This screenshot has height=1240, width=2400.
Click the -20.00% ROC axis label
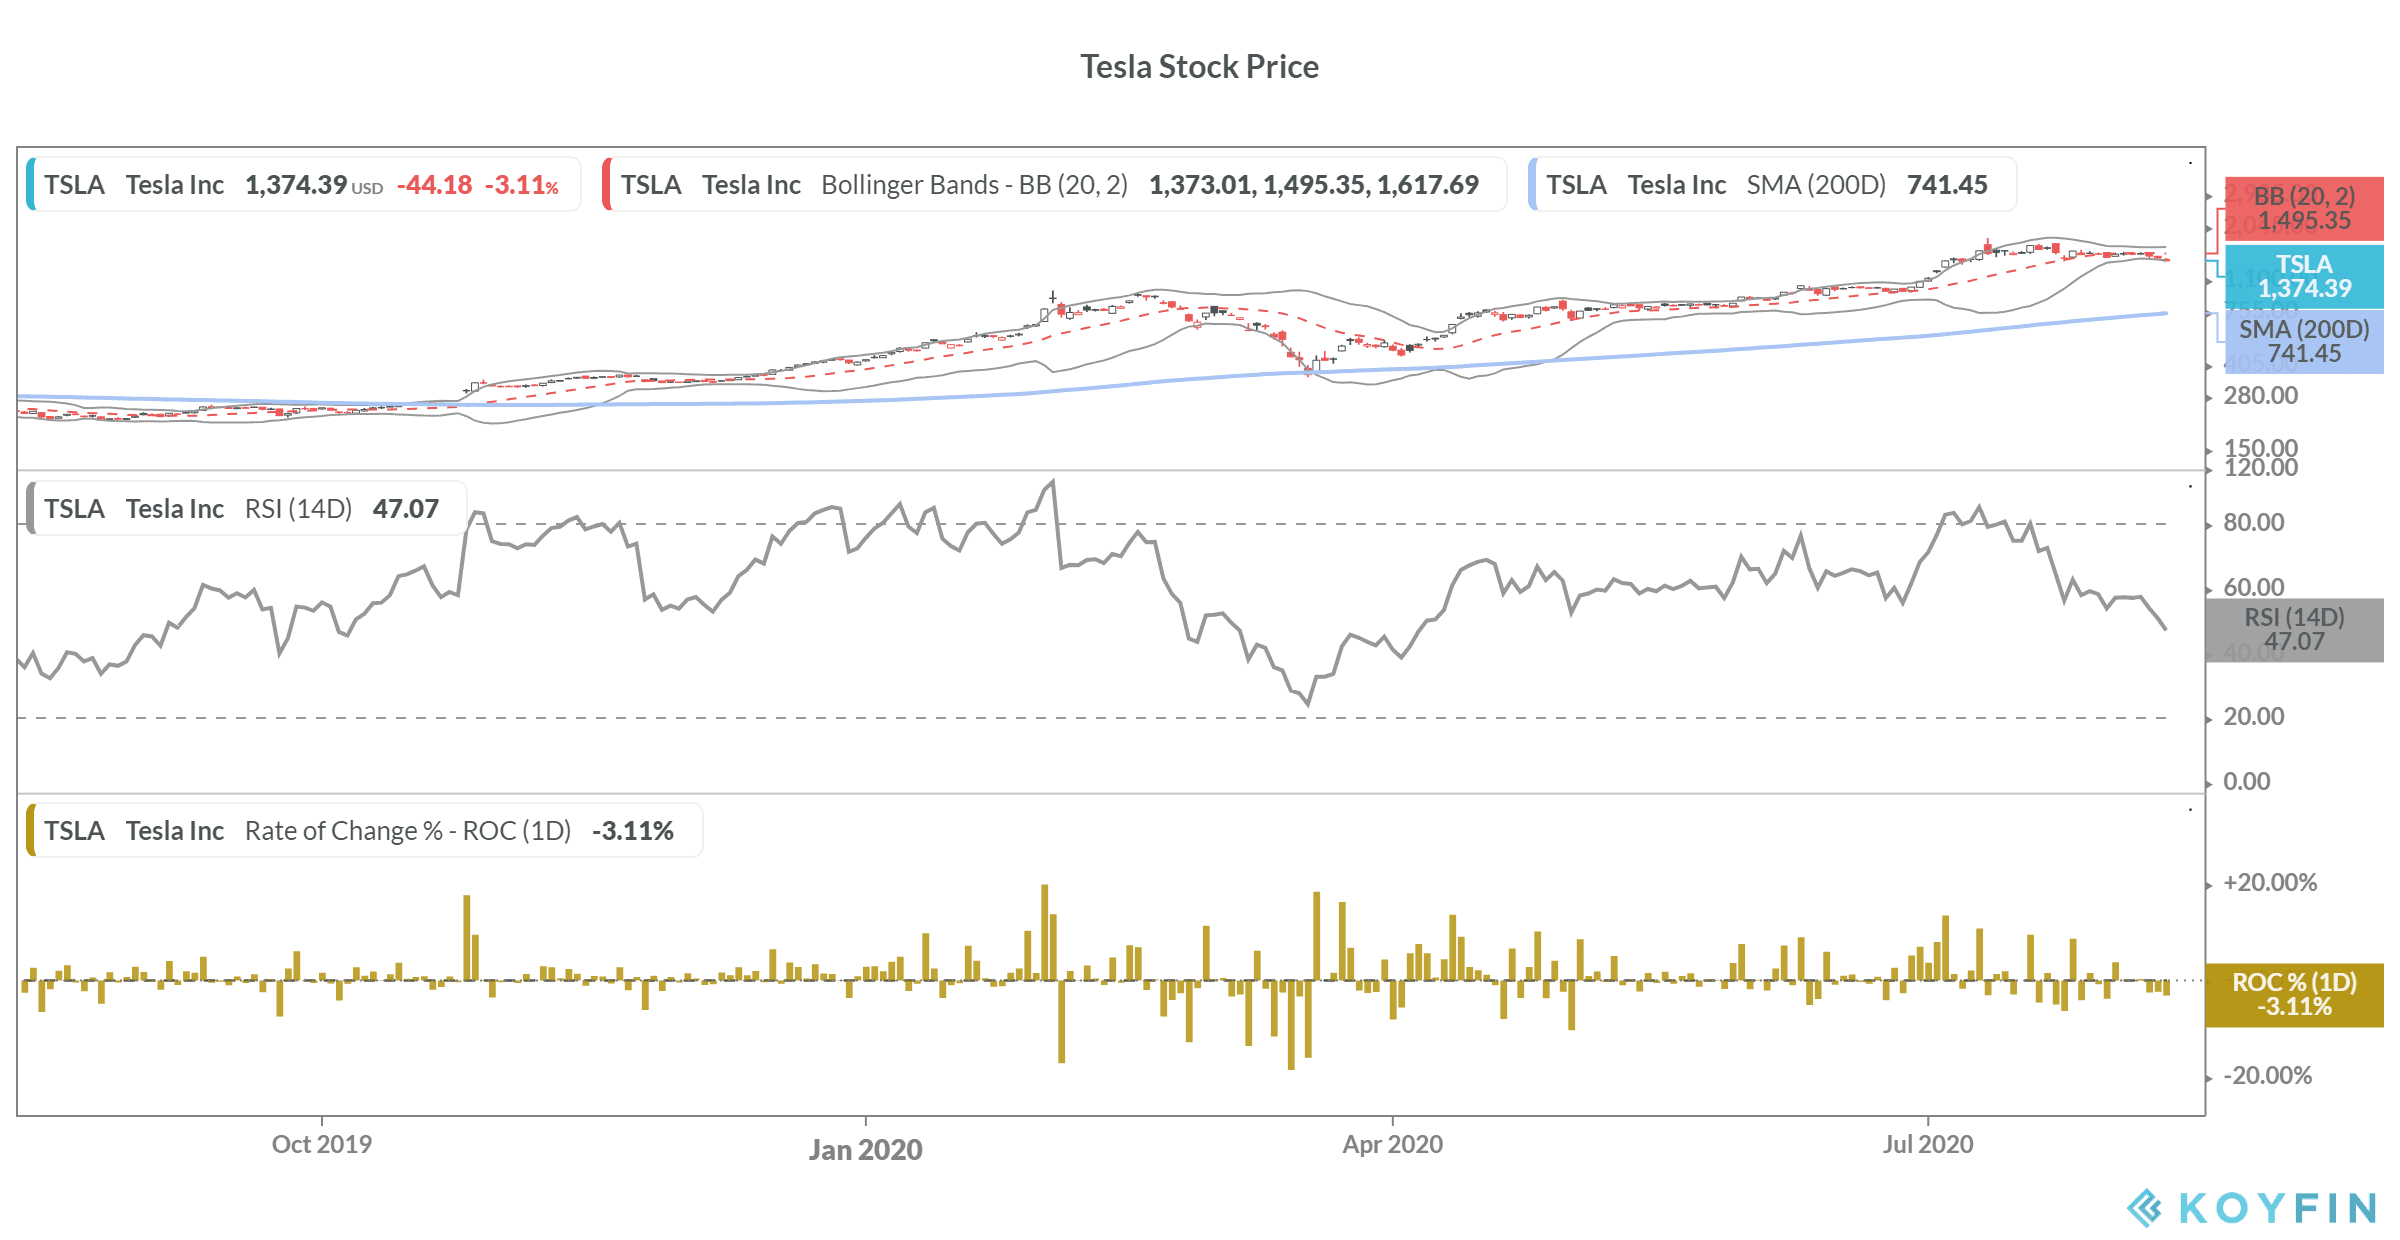click(x=2267, y=1075)
